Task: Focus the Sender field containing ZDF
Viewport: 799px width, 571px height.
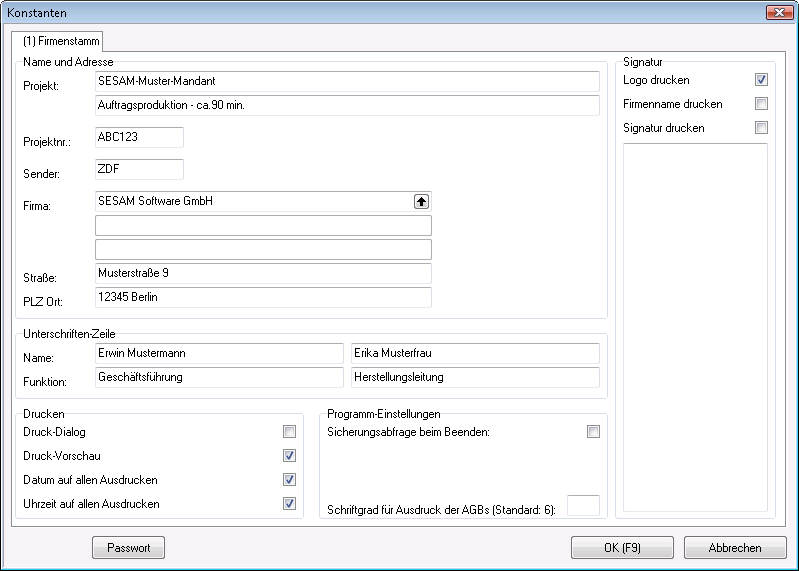Action: pyautogui.click(x=139, y=170)
